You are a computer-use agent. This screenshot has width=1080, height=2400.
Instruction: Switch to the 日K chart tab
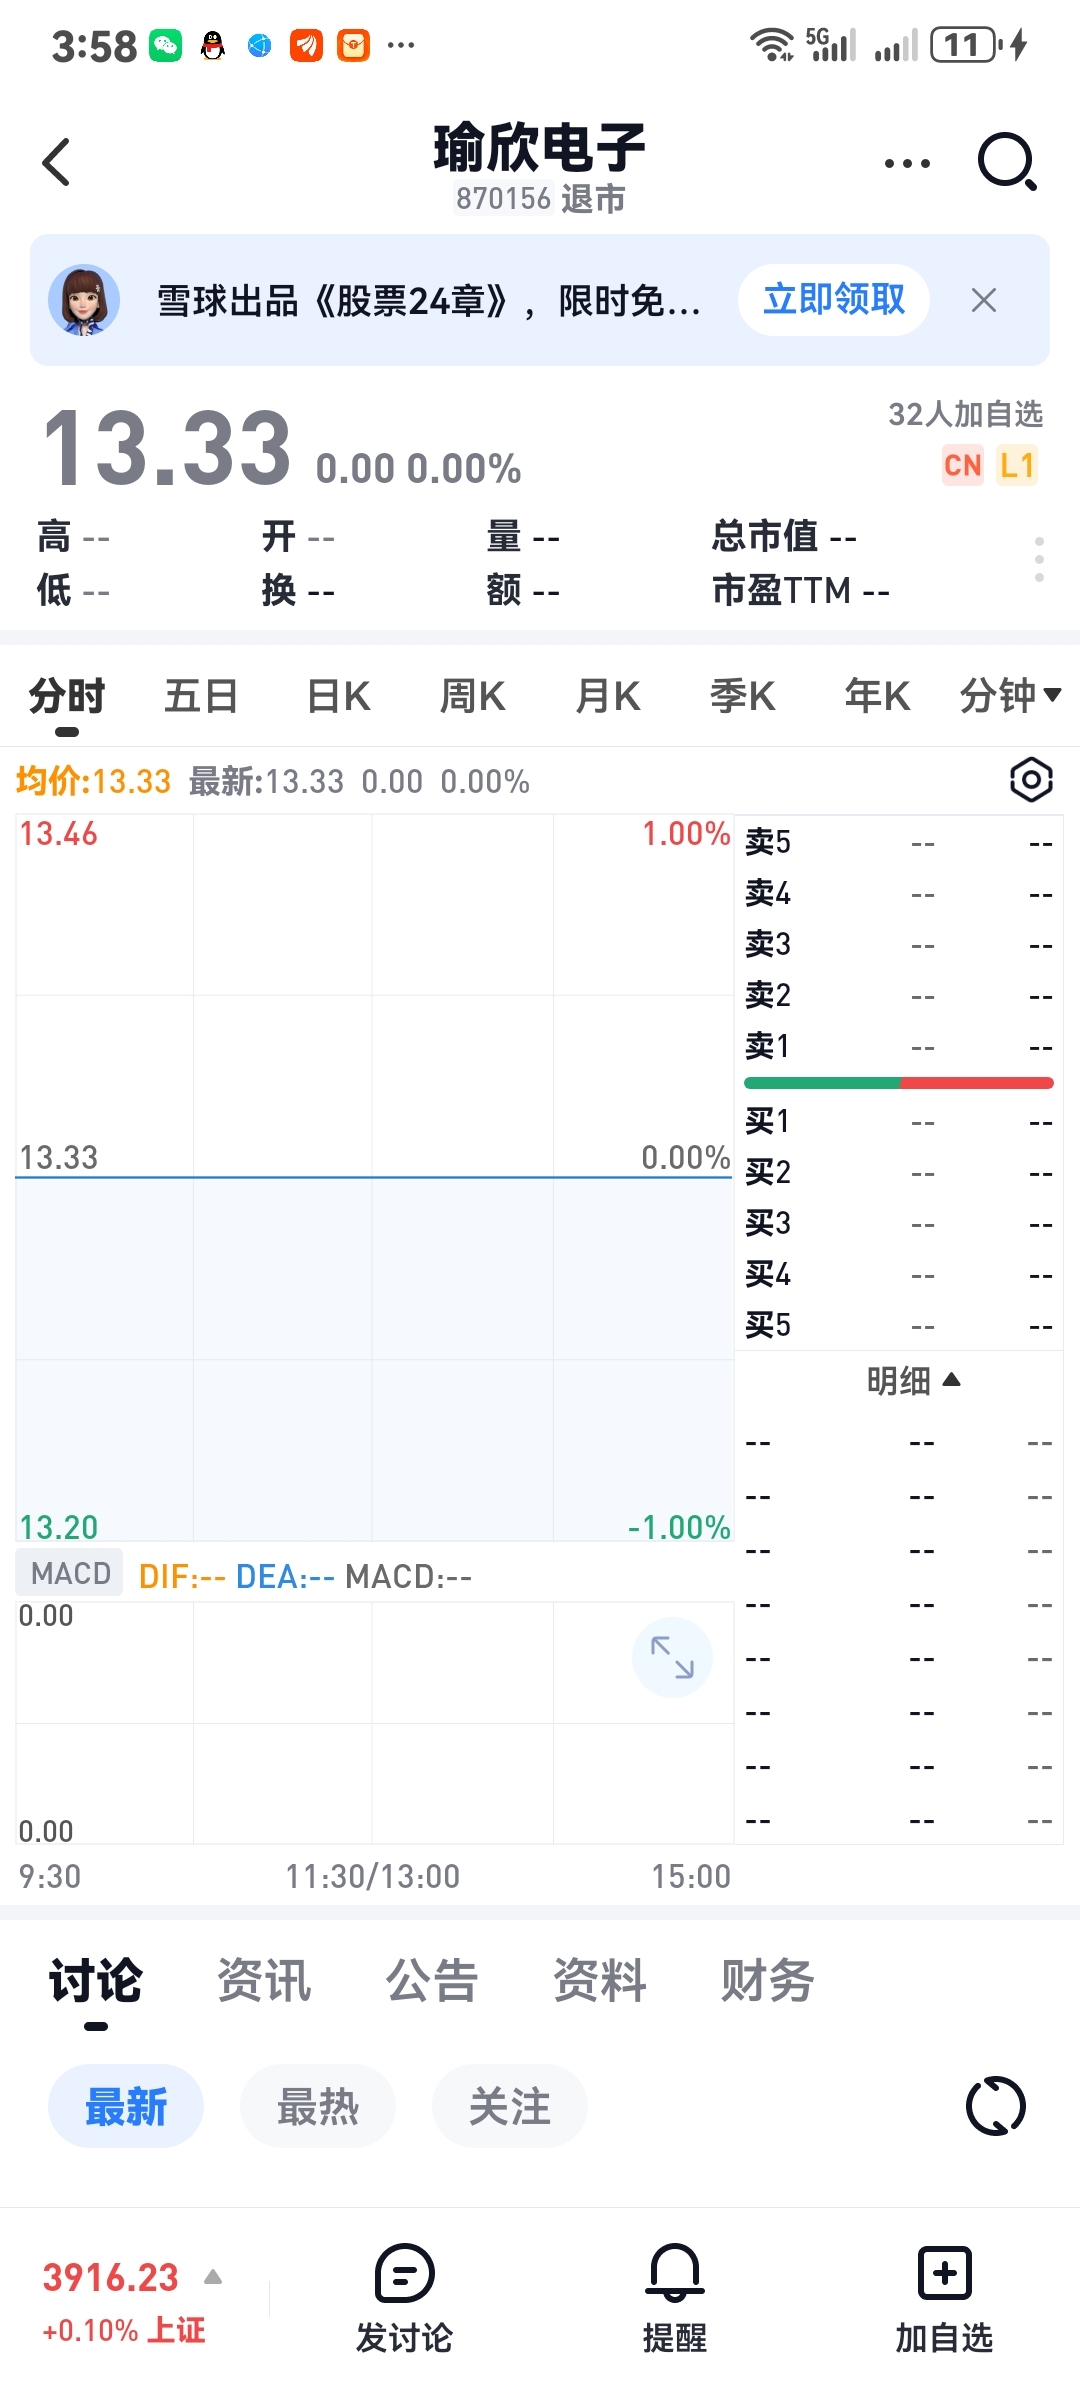tap(338, 696)
